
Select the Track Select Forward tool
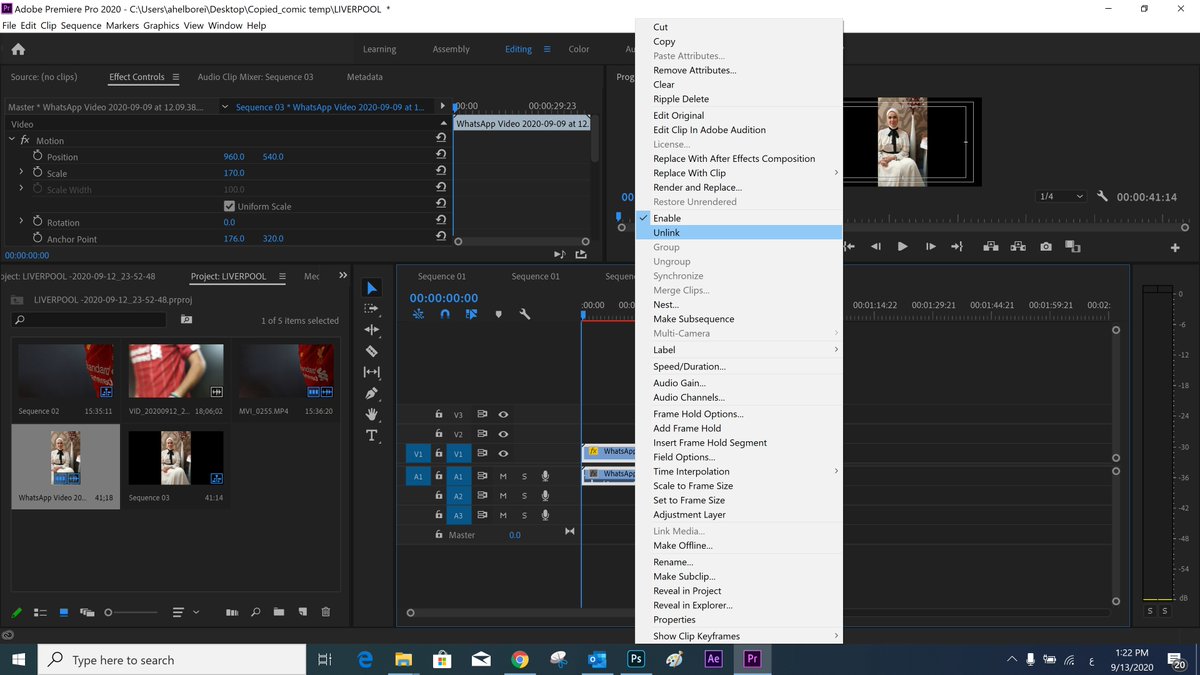tap(371, 309)
